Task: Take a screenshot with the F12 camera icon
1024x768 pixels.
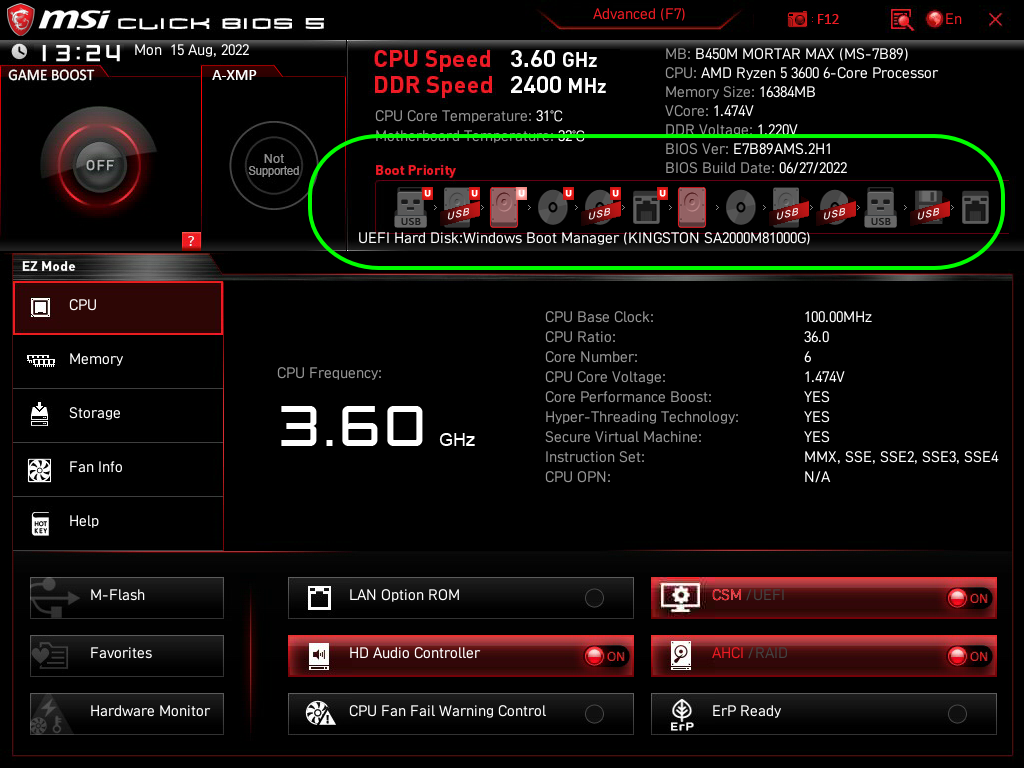Action: pos(797,20)
